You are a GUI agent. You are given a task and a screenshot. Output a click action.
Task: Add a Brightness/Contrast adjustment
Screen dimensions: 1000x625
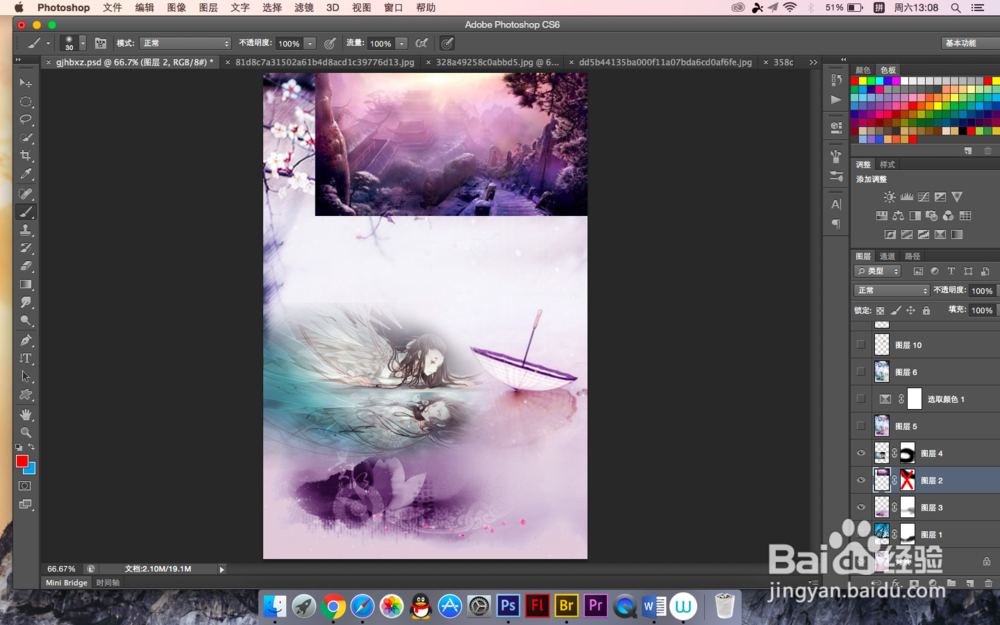tap(890, 197)
